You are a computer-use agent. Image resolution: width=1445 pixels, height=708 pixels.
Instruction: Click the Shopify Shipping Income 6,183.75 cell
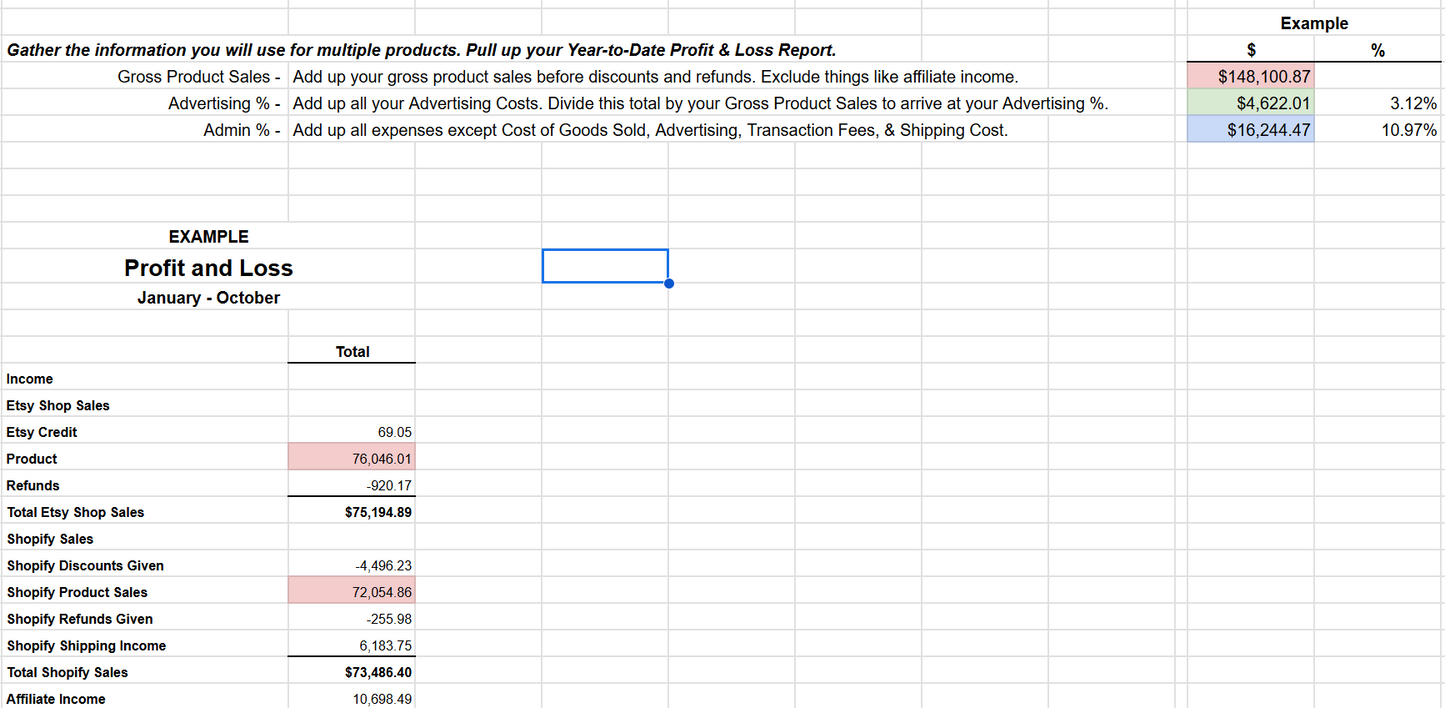pyautogui.click(x=351, y=645)
